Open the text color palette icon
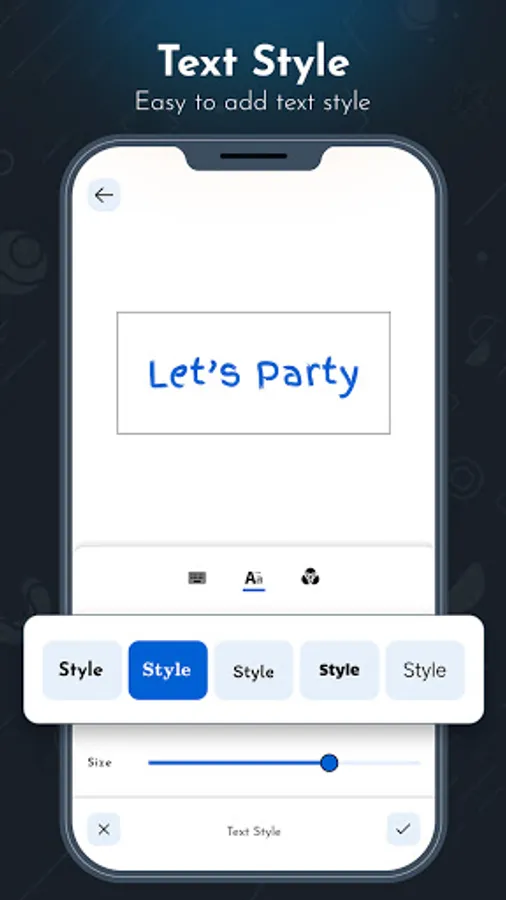The width and height of the screenshot is (506, 900). pos(310,577)
